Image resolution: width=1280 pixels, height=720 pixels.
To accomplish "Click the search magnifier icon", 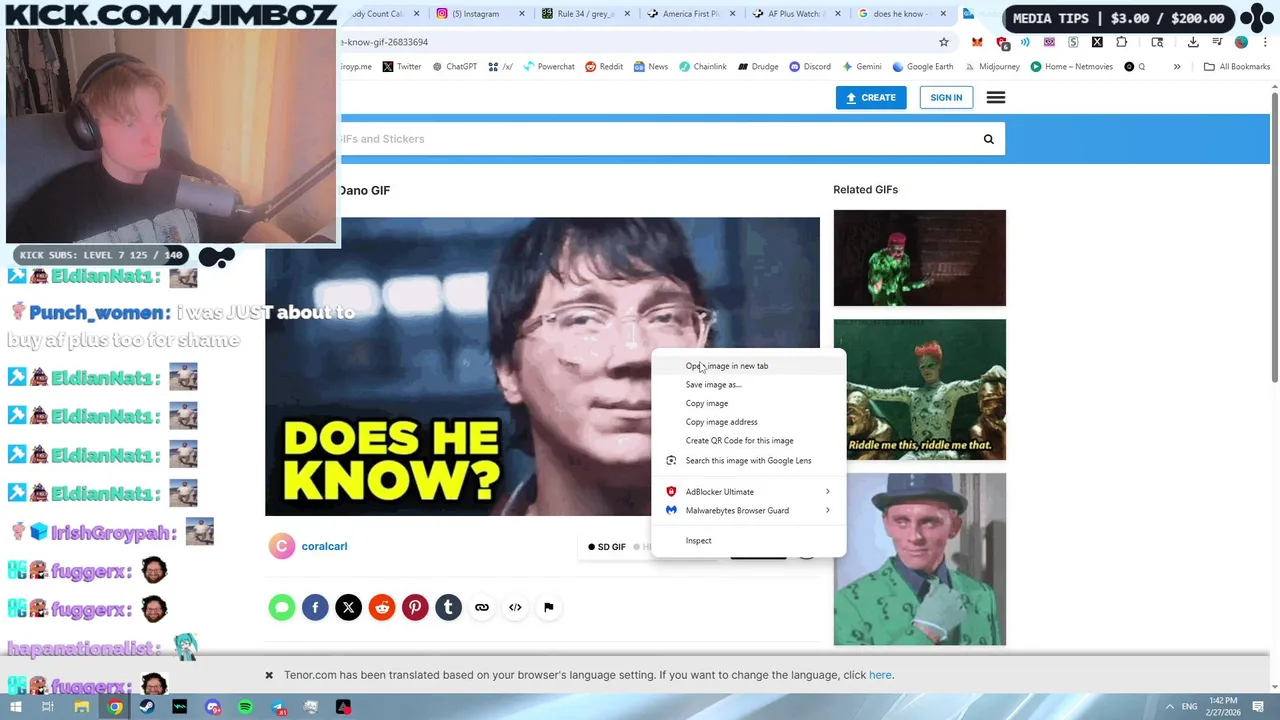I will click(988, 139).
